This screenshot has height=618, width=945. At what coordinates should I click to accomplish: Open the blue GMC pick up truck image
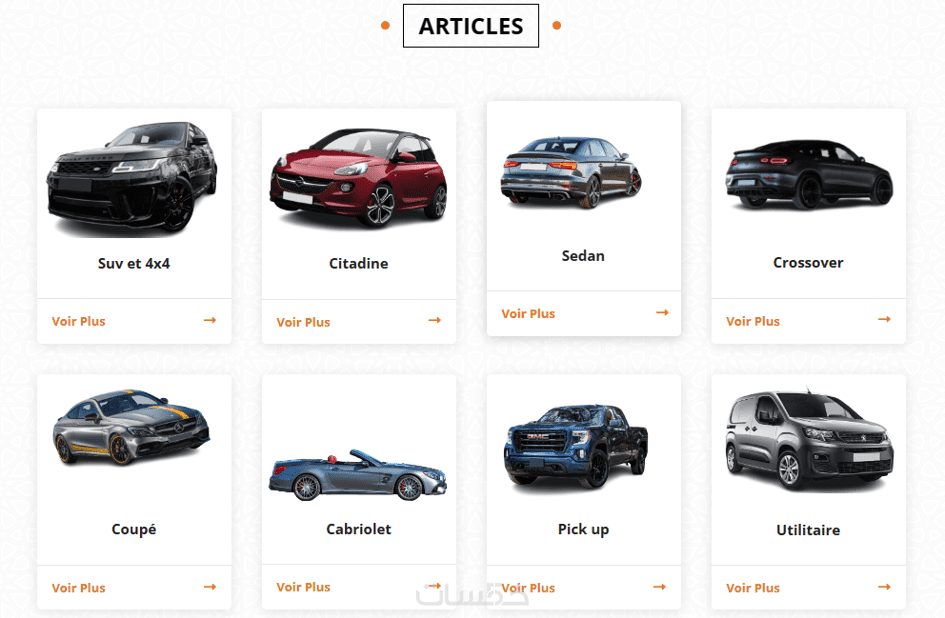tap(576, 446)
